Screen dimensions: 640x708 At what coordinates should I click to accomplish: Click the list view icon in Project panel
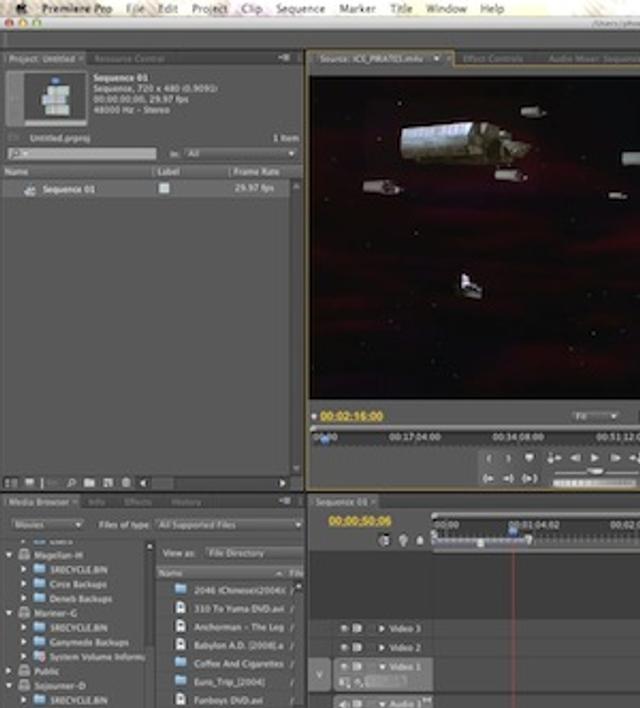tap(11, 483)
